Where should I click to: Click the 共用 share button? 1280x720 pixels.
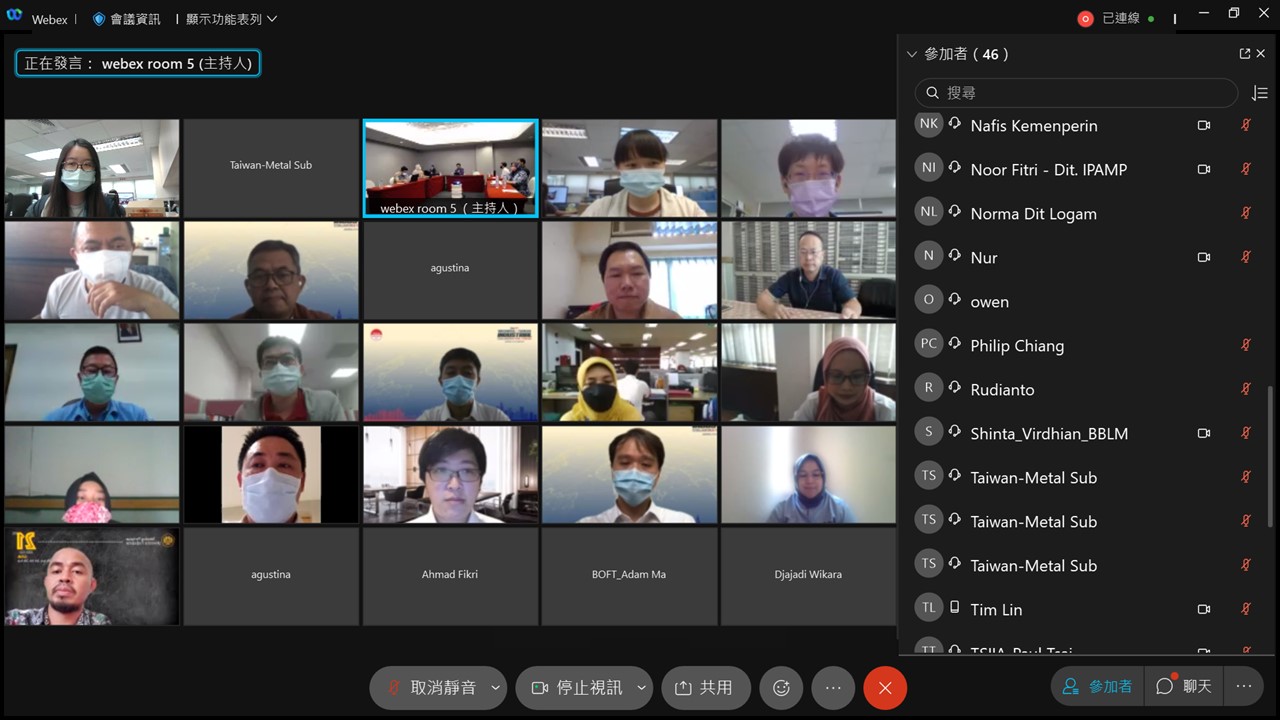coord(705,688)
